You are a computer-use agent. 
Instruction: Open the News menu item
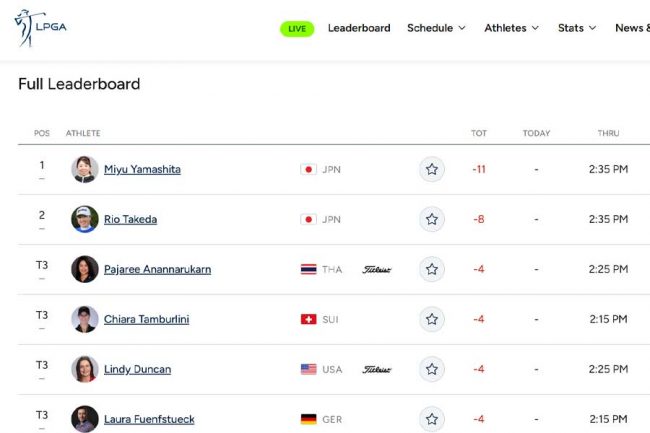(631, 28)
